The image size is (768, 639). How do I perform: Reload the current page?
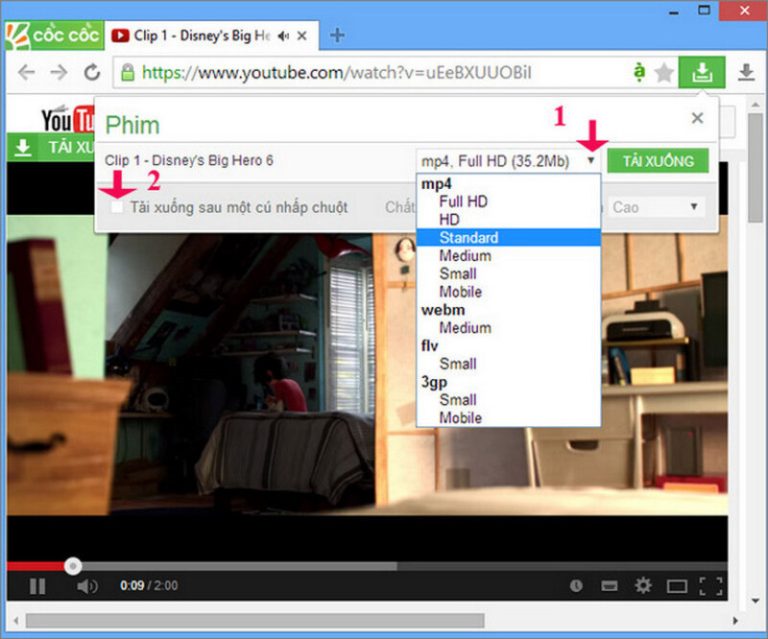(x=92, y=72)
